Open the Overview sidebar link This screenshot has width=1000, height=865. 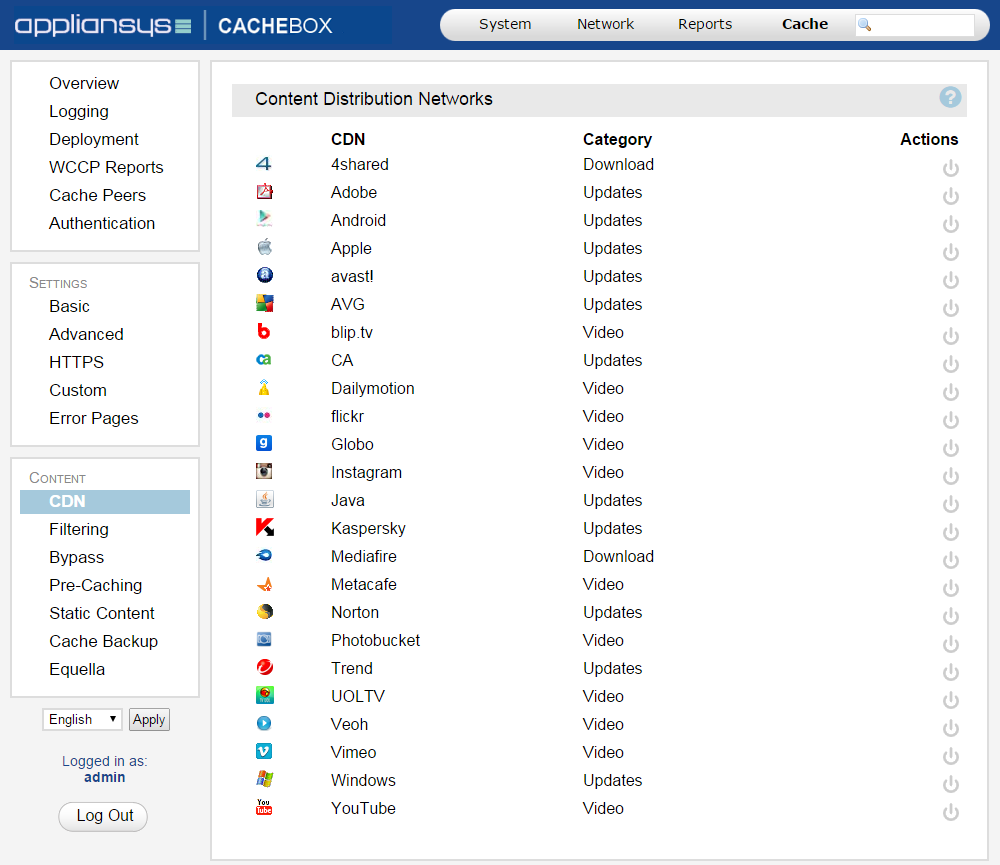[84, 84]
